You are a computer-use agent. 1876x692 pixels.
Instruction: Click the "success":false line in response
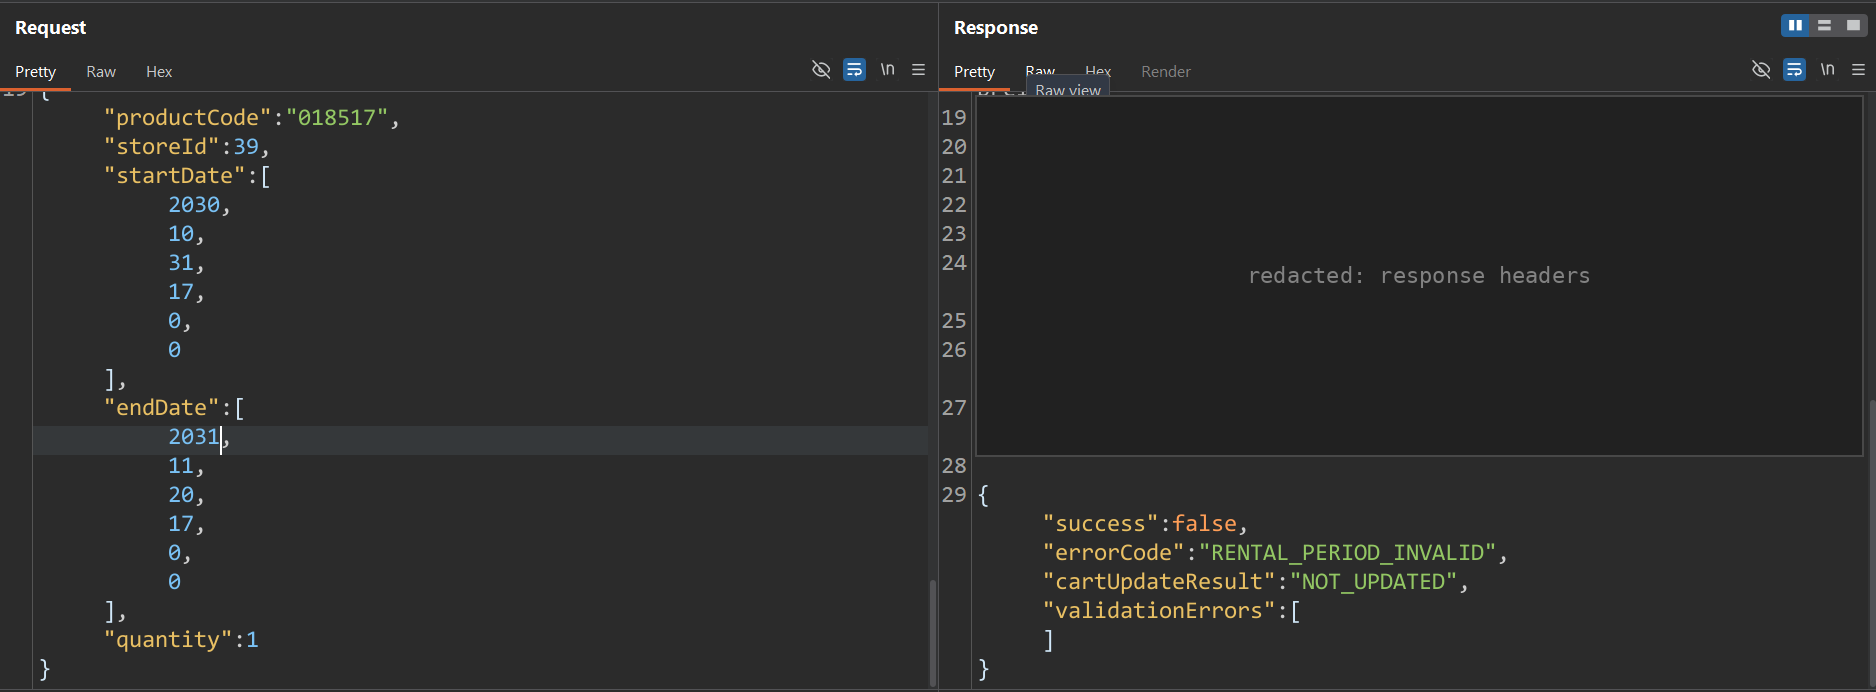pyautogui.click(x=1145, y=524)
